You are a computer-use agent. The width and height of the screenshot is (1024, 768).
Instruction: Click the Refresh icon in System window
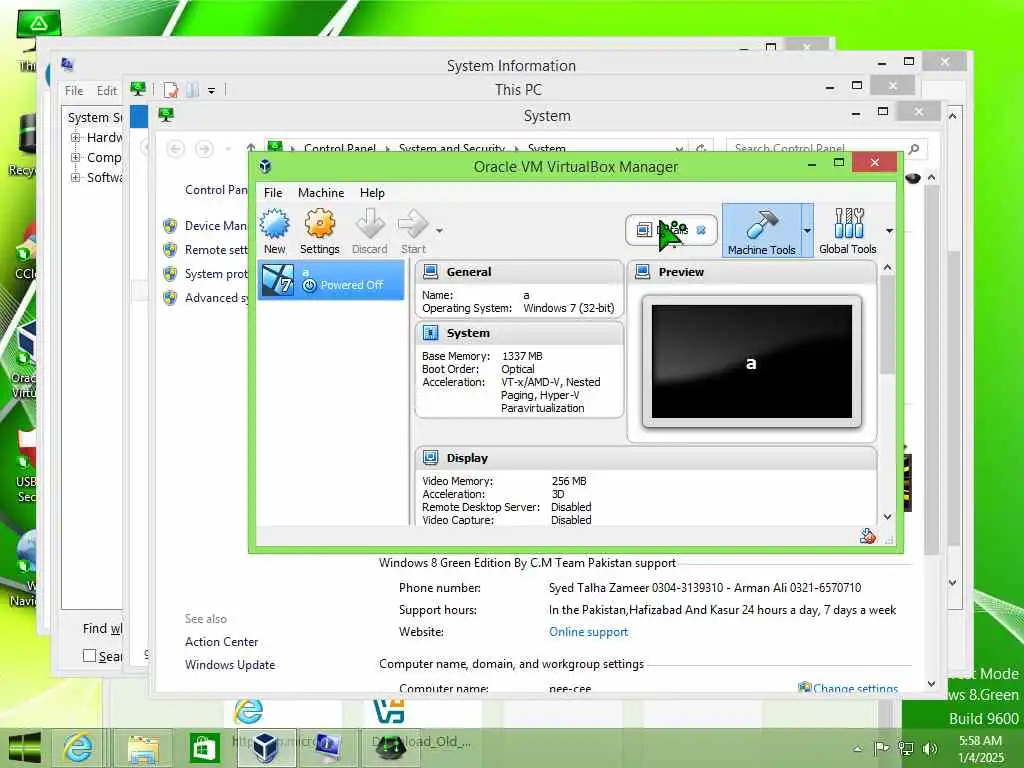[701, 149]
